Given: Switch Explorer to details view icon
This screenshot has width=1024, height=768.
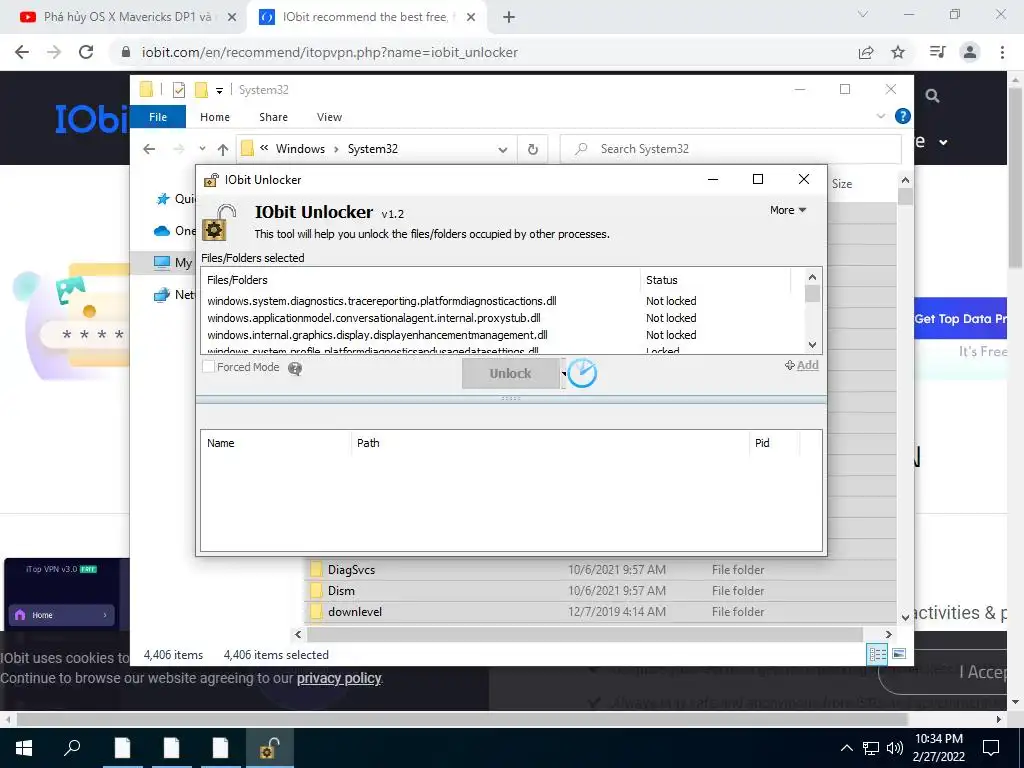Looking at the screenshot, I should coord(877,654).
